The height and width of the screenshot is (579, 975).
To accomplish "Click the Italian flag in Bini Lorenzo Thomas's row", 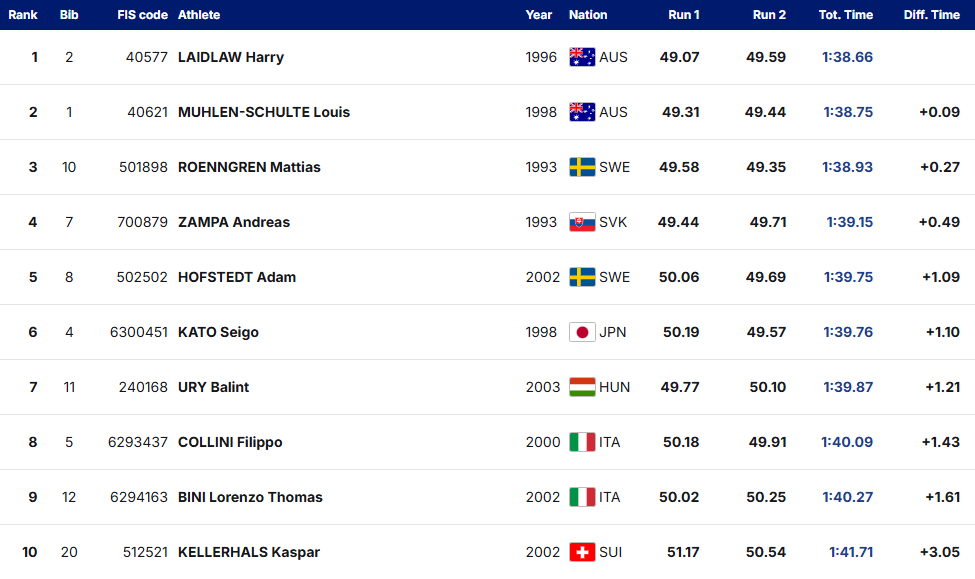I will [582, 497].
